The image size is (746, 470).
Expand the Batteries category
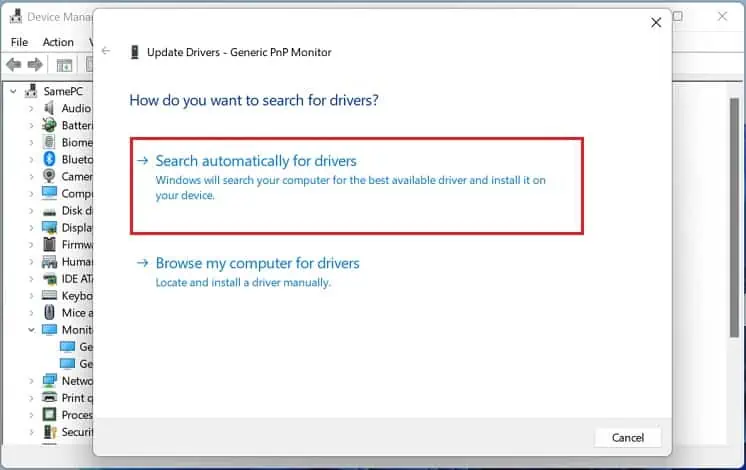pyautogui.click(x=31, y=126)
